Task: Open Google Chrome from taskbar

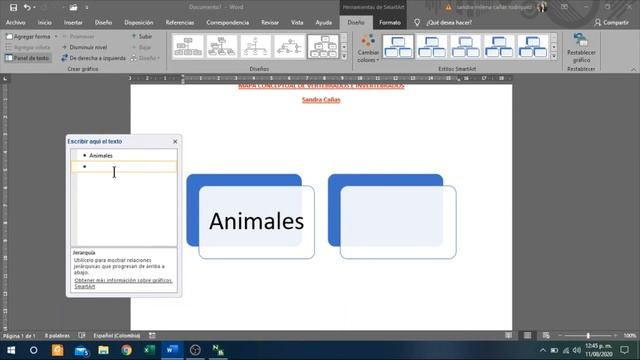Action: 127,350
